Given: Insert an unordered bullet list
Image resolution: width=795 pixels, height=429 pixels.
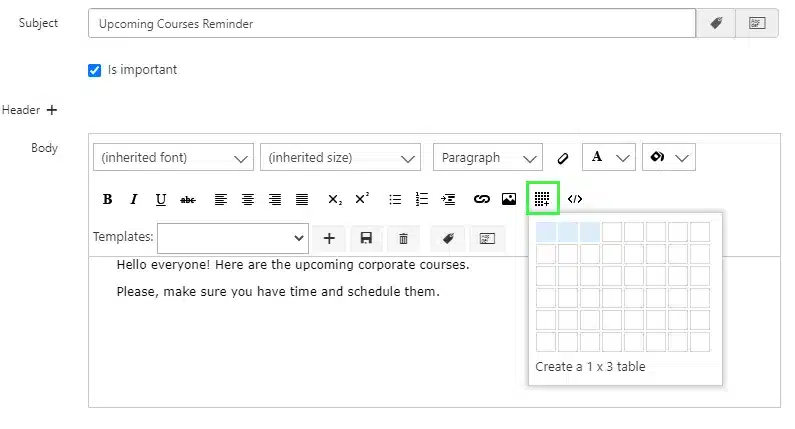Looking at the screenshot, I should tap(395, 199).
